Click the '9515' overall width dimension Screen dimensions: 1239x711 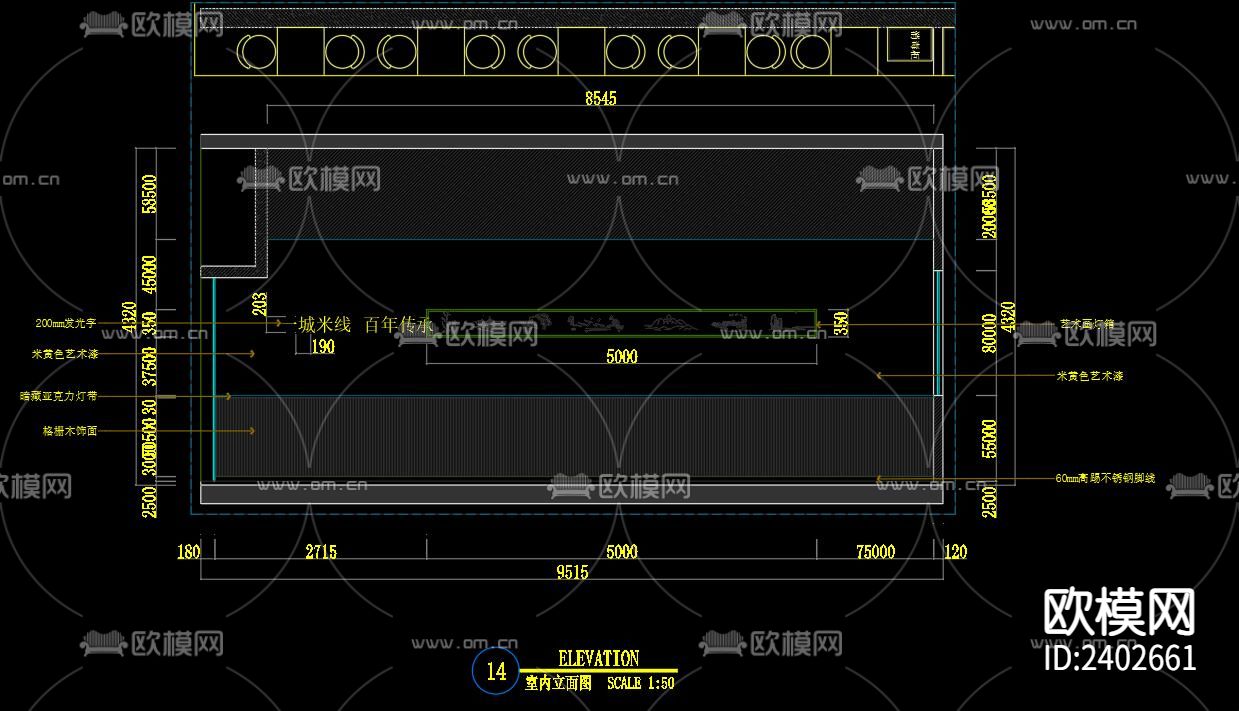tap(572, 573)
